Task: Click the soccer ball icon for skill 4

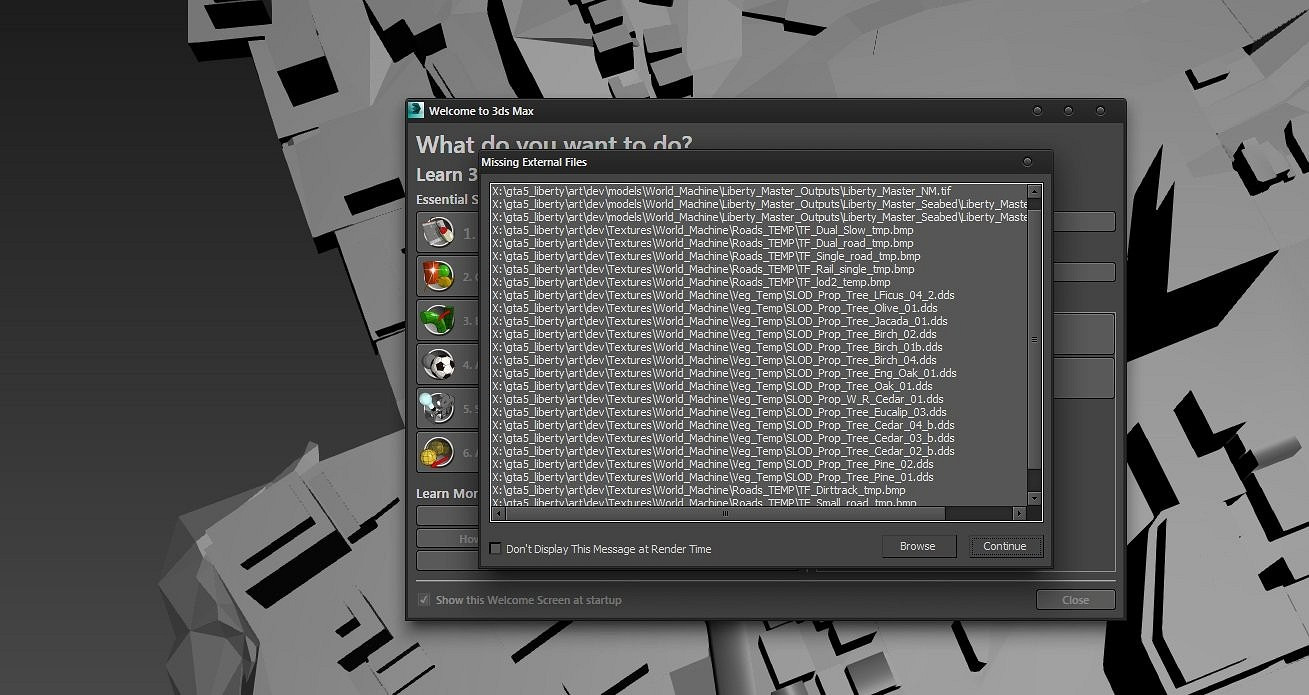Action: 437,363
